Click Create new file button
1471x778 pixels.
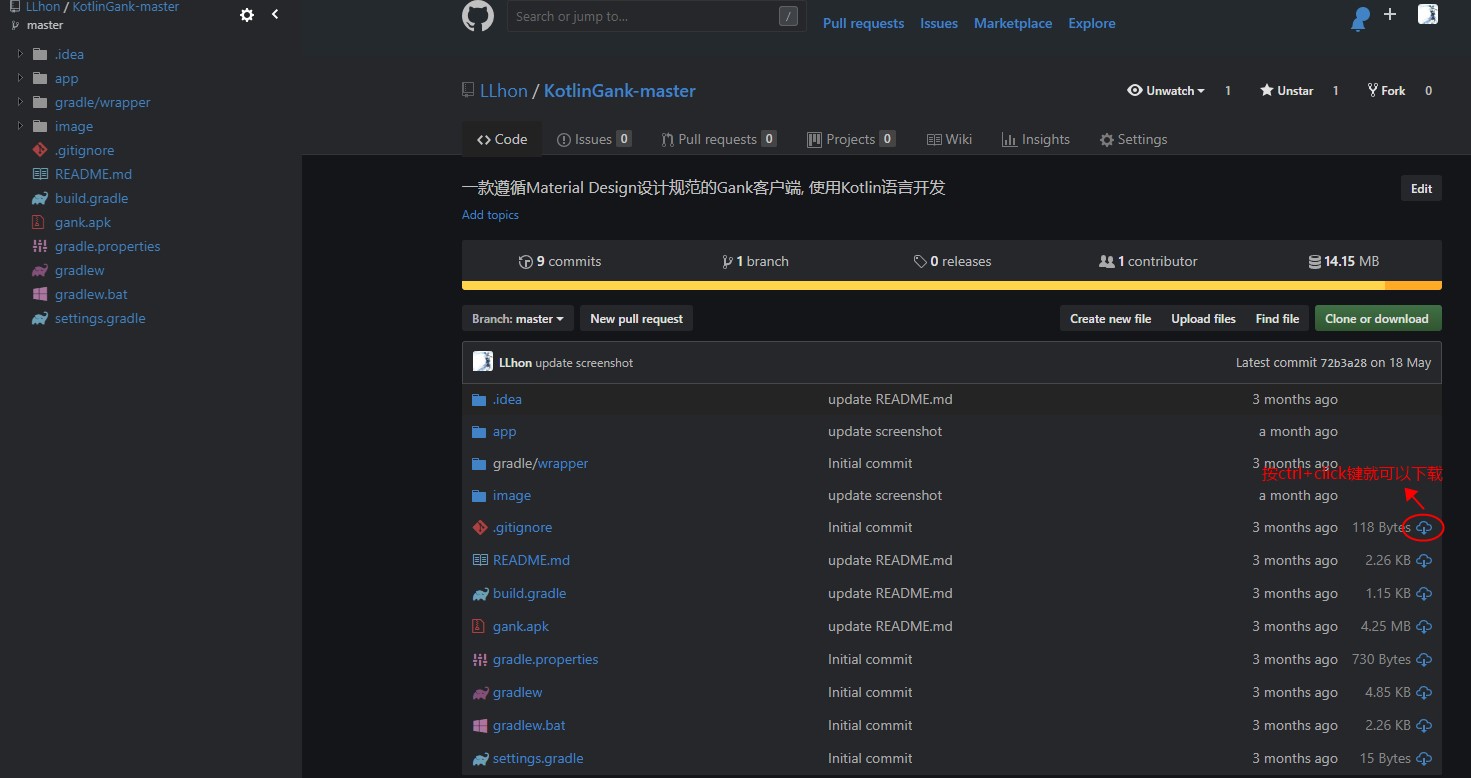click(1110, 318)
